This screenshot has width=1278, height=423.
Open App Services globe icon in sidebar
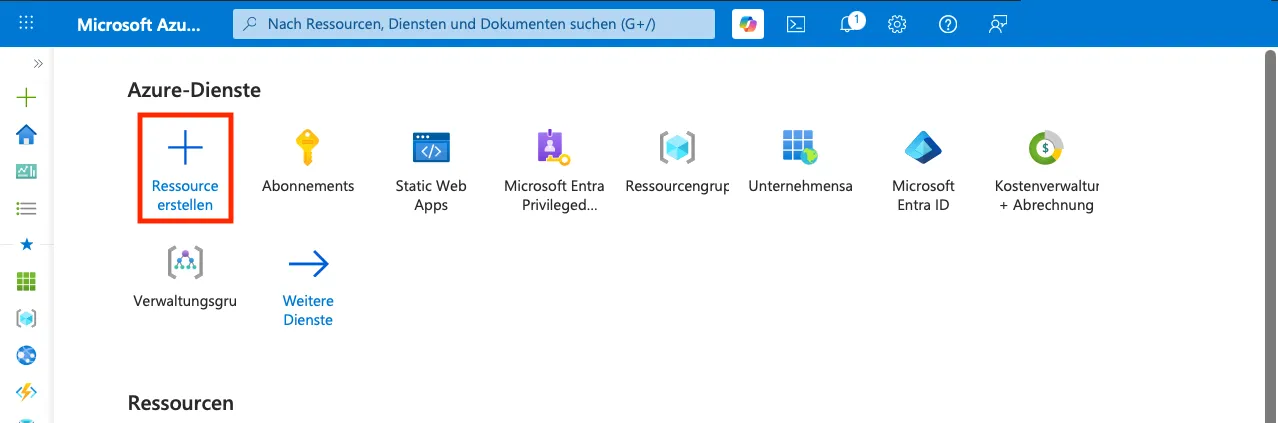click(27, 355)
